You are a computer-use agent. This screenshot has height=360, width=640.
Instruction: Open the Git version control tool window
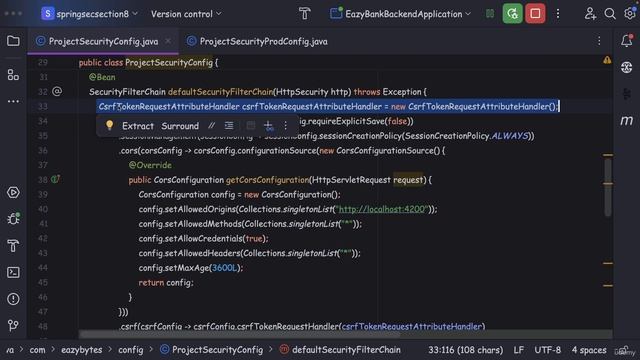pos(13,325)
